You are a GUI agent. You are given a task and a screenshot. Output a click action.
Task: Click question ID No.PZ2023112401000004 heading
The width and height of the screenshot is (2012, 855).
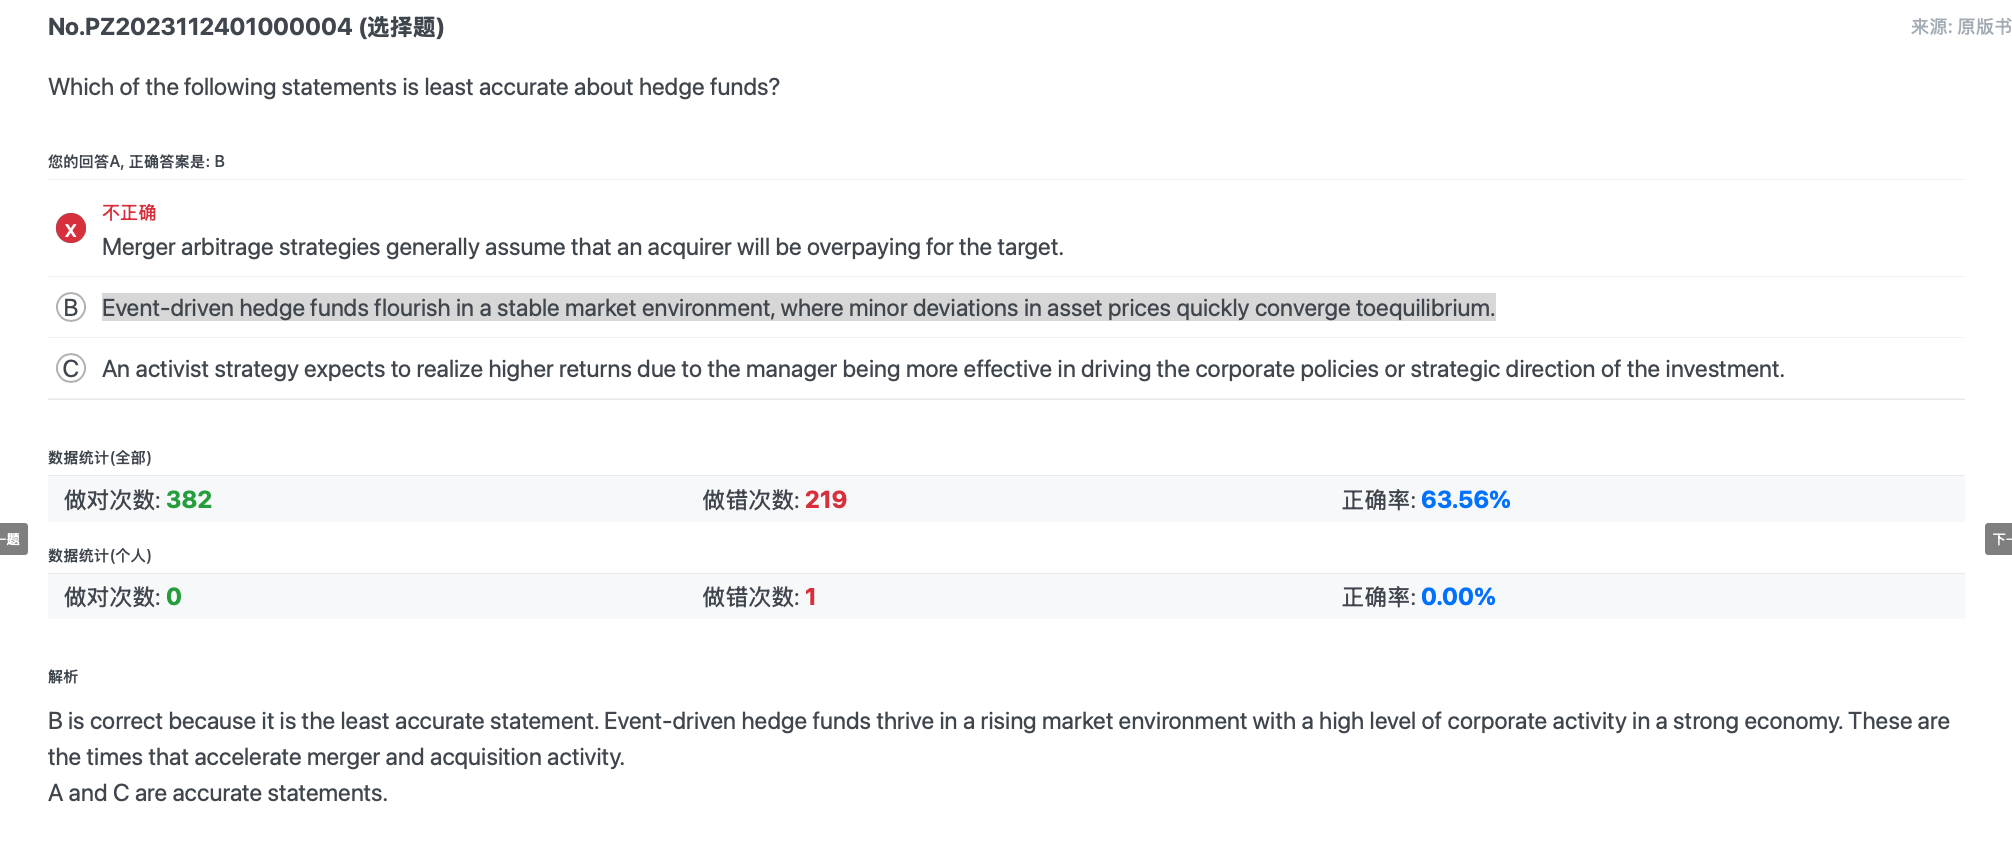[246, 27]
